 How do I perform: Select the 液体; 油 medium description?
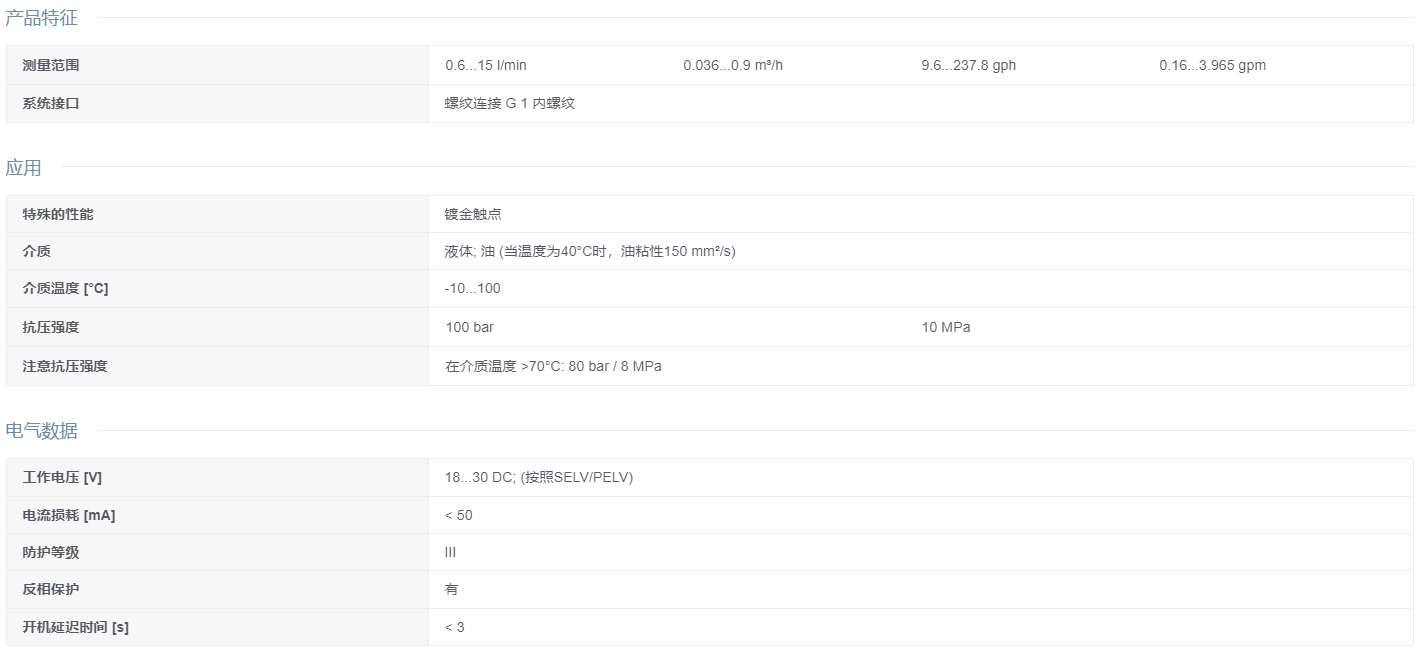tap(590, 251)
